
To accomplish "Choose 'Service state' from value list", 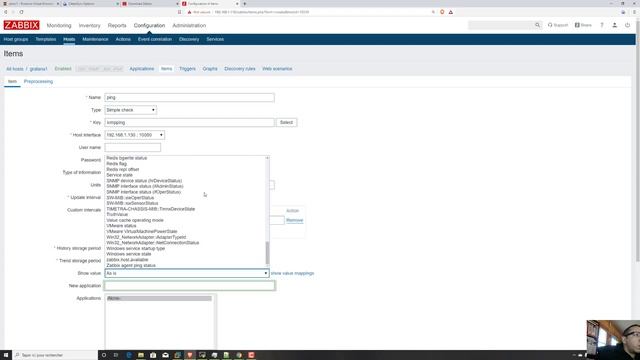I will [120, 175].
